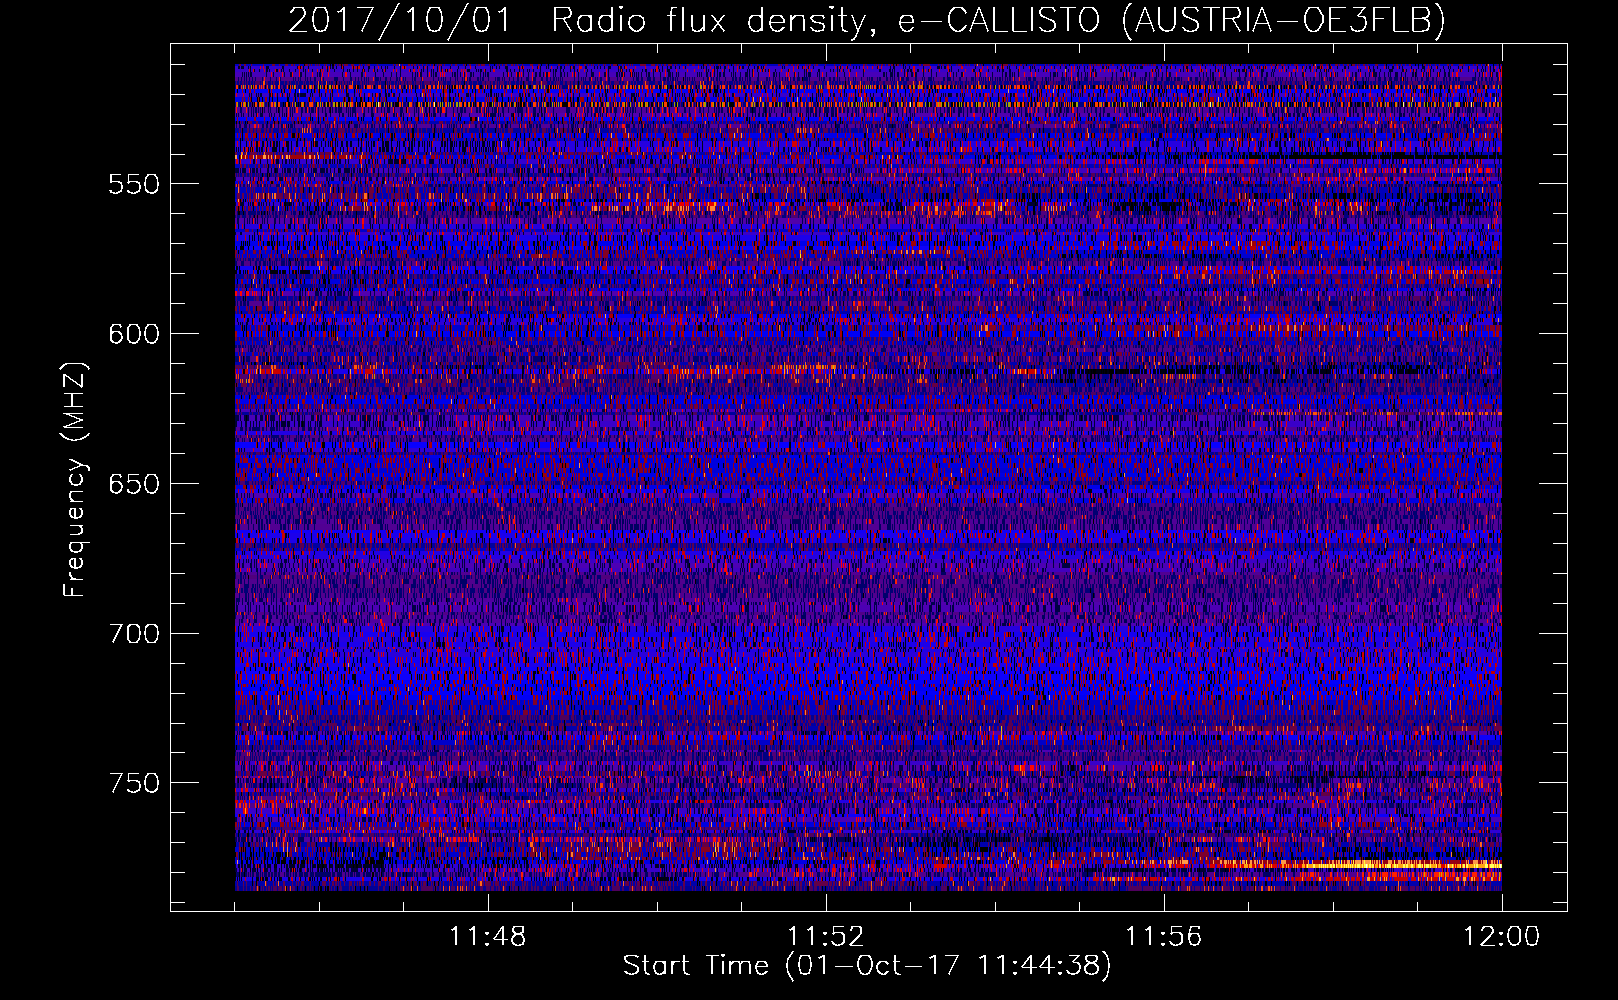Click the 700 frequency tick label
Viewport: 1618px width, 1000px height.
click(134, 634)
